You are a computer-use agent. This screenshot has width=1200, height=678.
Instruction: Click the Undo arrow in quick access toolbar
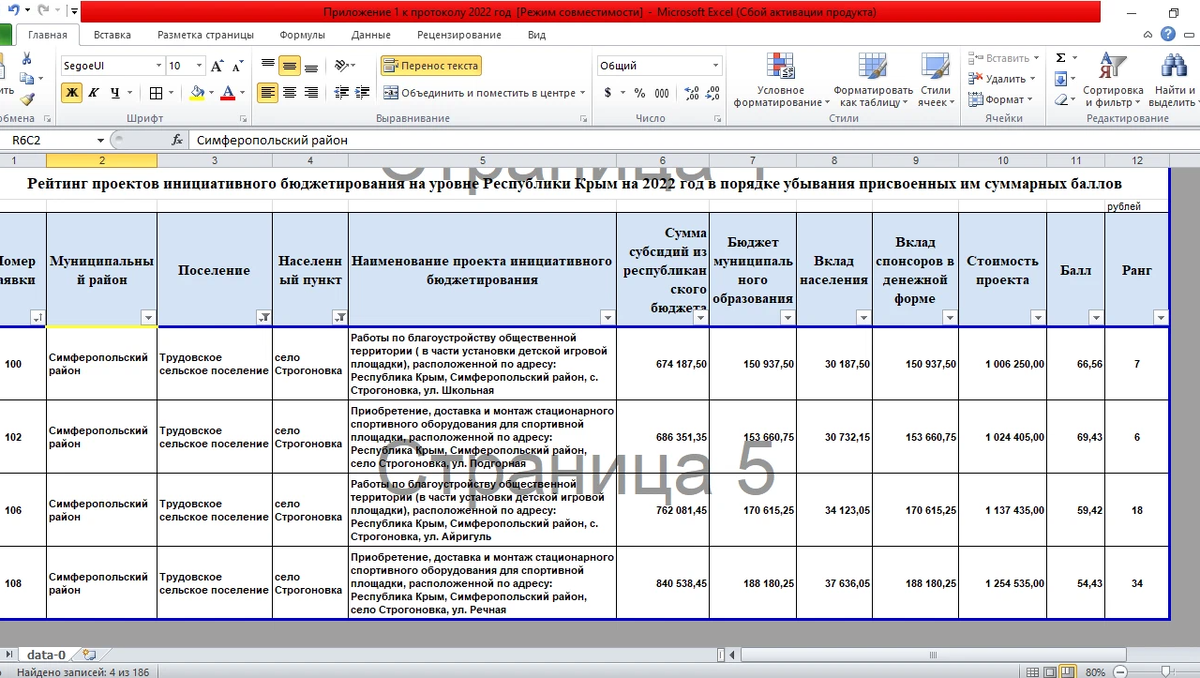(x=13, y=11)
